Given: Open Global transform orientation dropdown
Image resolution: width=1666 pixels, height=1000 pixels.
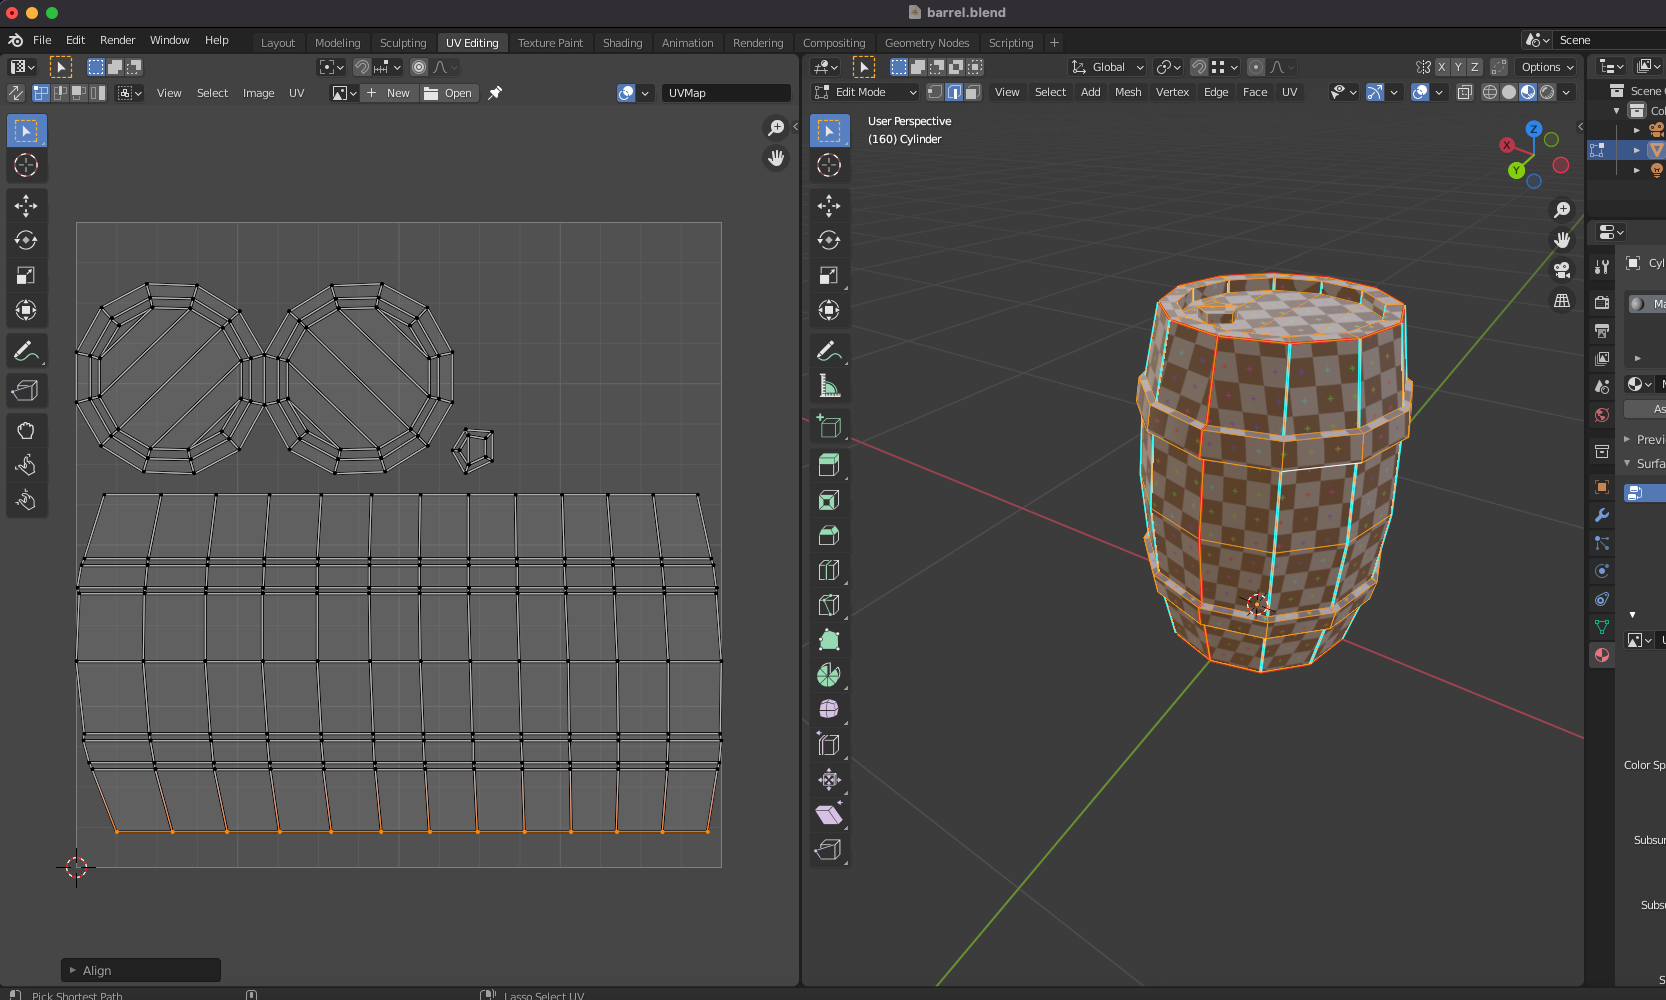Looking at the screenshot, I should click(x=1108, y=67).
